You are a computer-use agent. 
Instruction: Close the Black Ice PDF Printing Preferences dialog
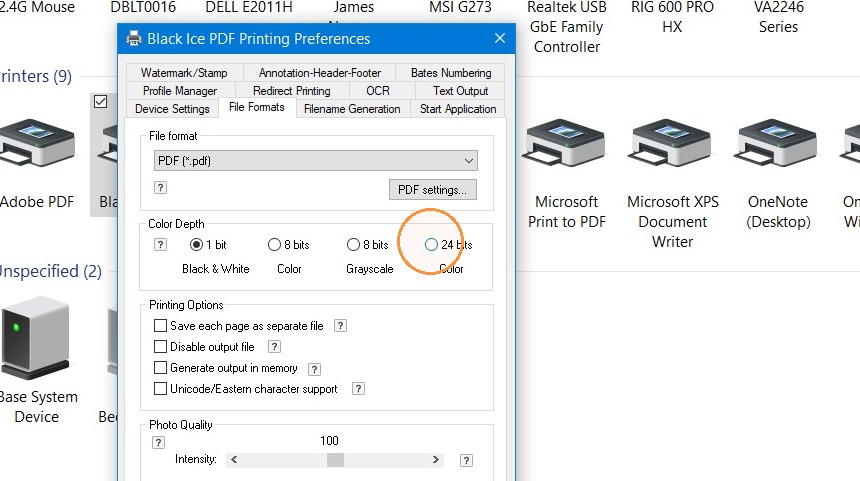[x=500, y=38]
